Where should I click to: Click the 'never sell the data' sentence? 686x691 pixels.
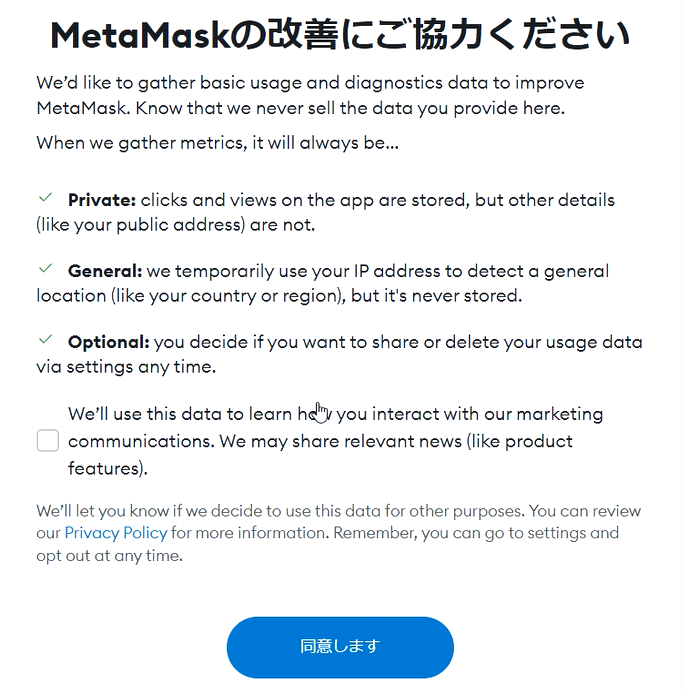pyautogui.click(x=350, y=108)
